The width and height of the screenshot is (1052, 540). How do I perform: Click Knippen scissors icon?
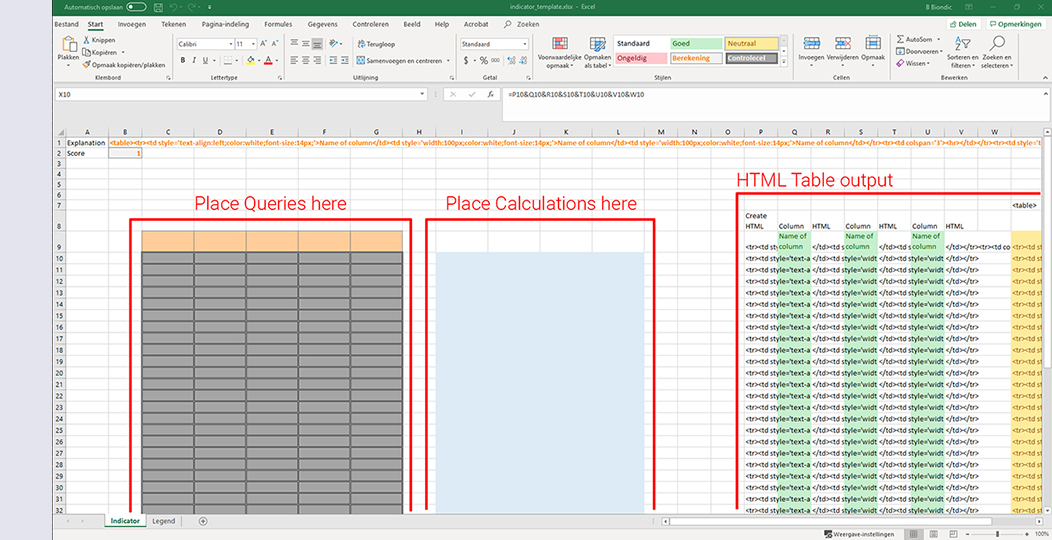[x=86, y=40]
